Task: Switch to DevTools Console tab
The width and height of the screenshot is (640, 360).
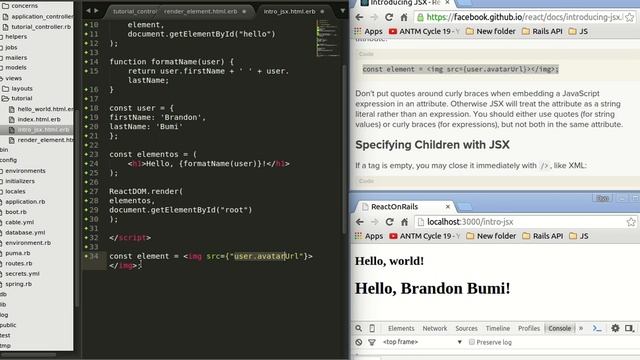Action: coord(560,328)
